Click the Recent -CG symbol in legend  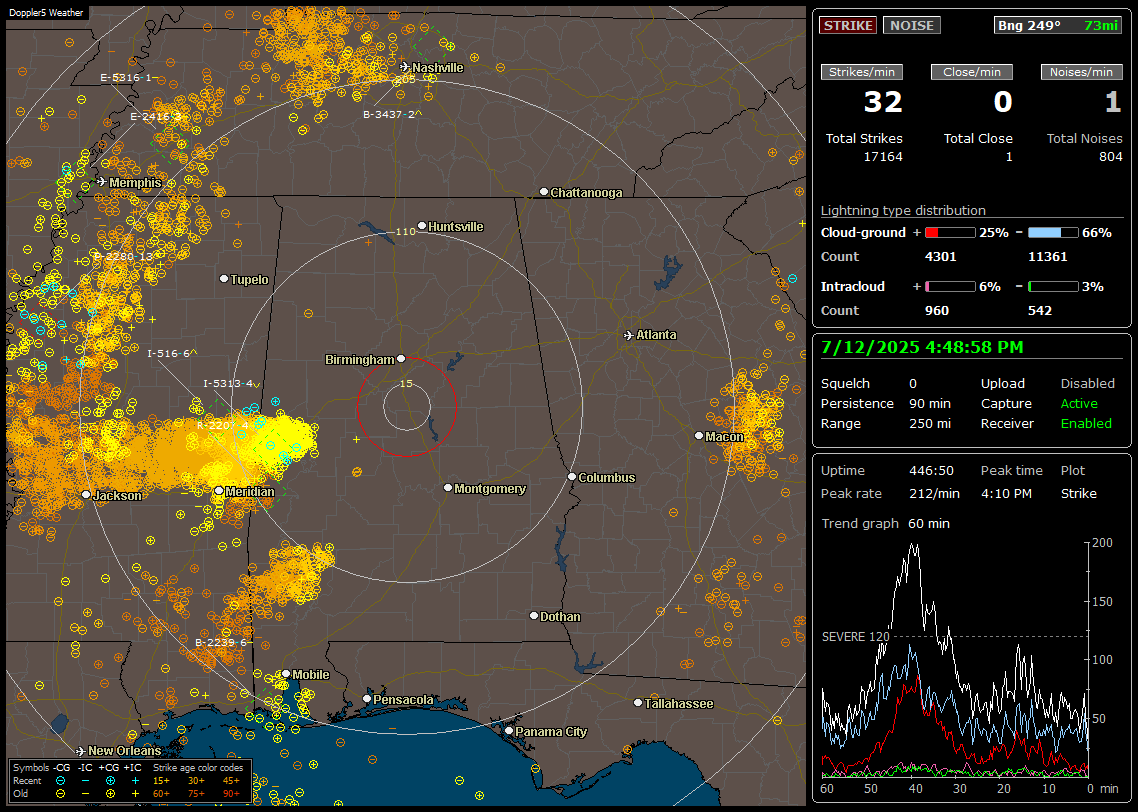(60, 781)
